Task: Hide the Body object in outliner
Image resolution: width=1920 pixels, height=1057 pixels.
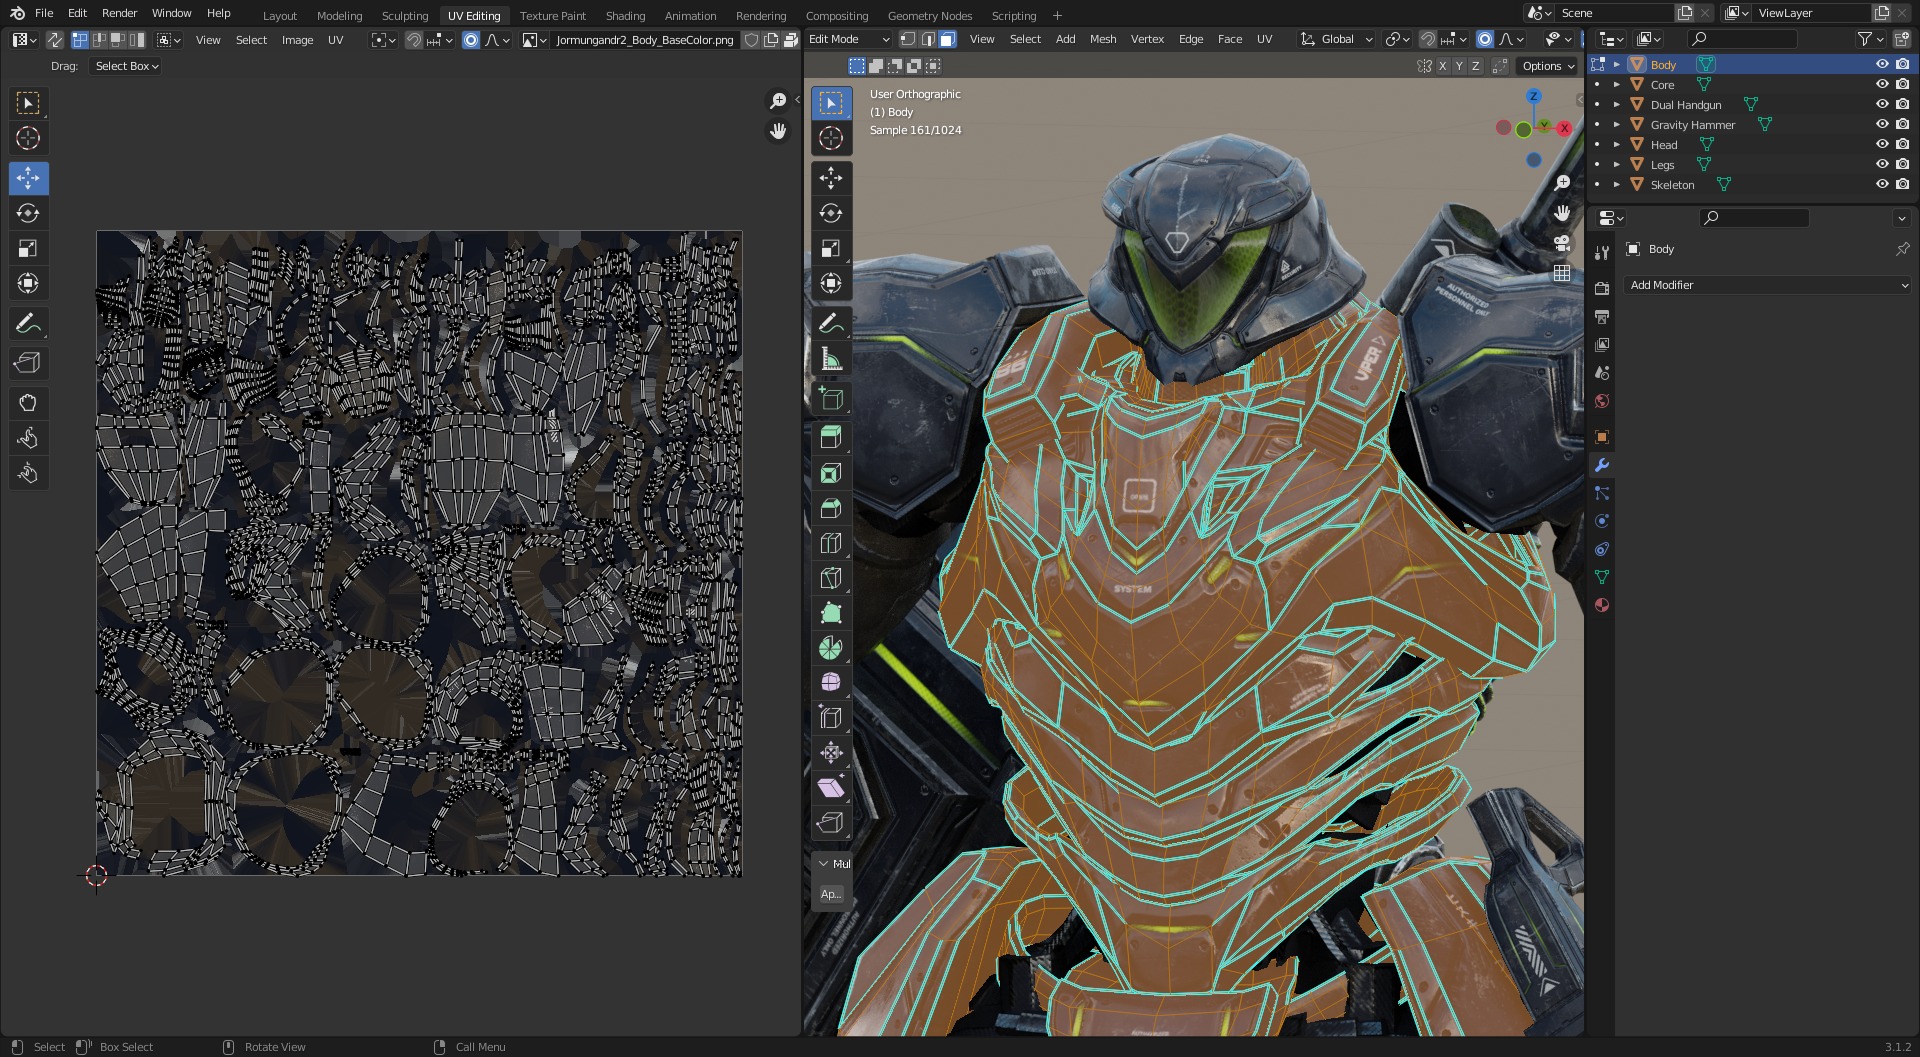Action: [x=1882, y=64]
